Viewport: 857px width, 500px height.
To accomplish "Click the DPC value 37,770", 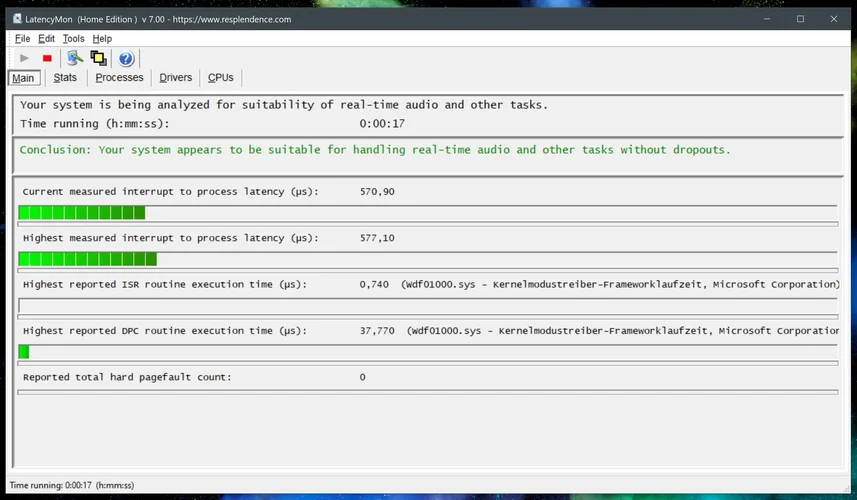I will [x=377, y=331].
